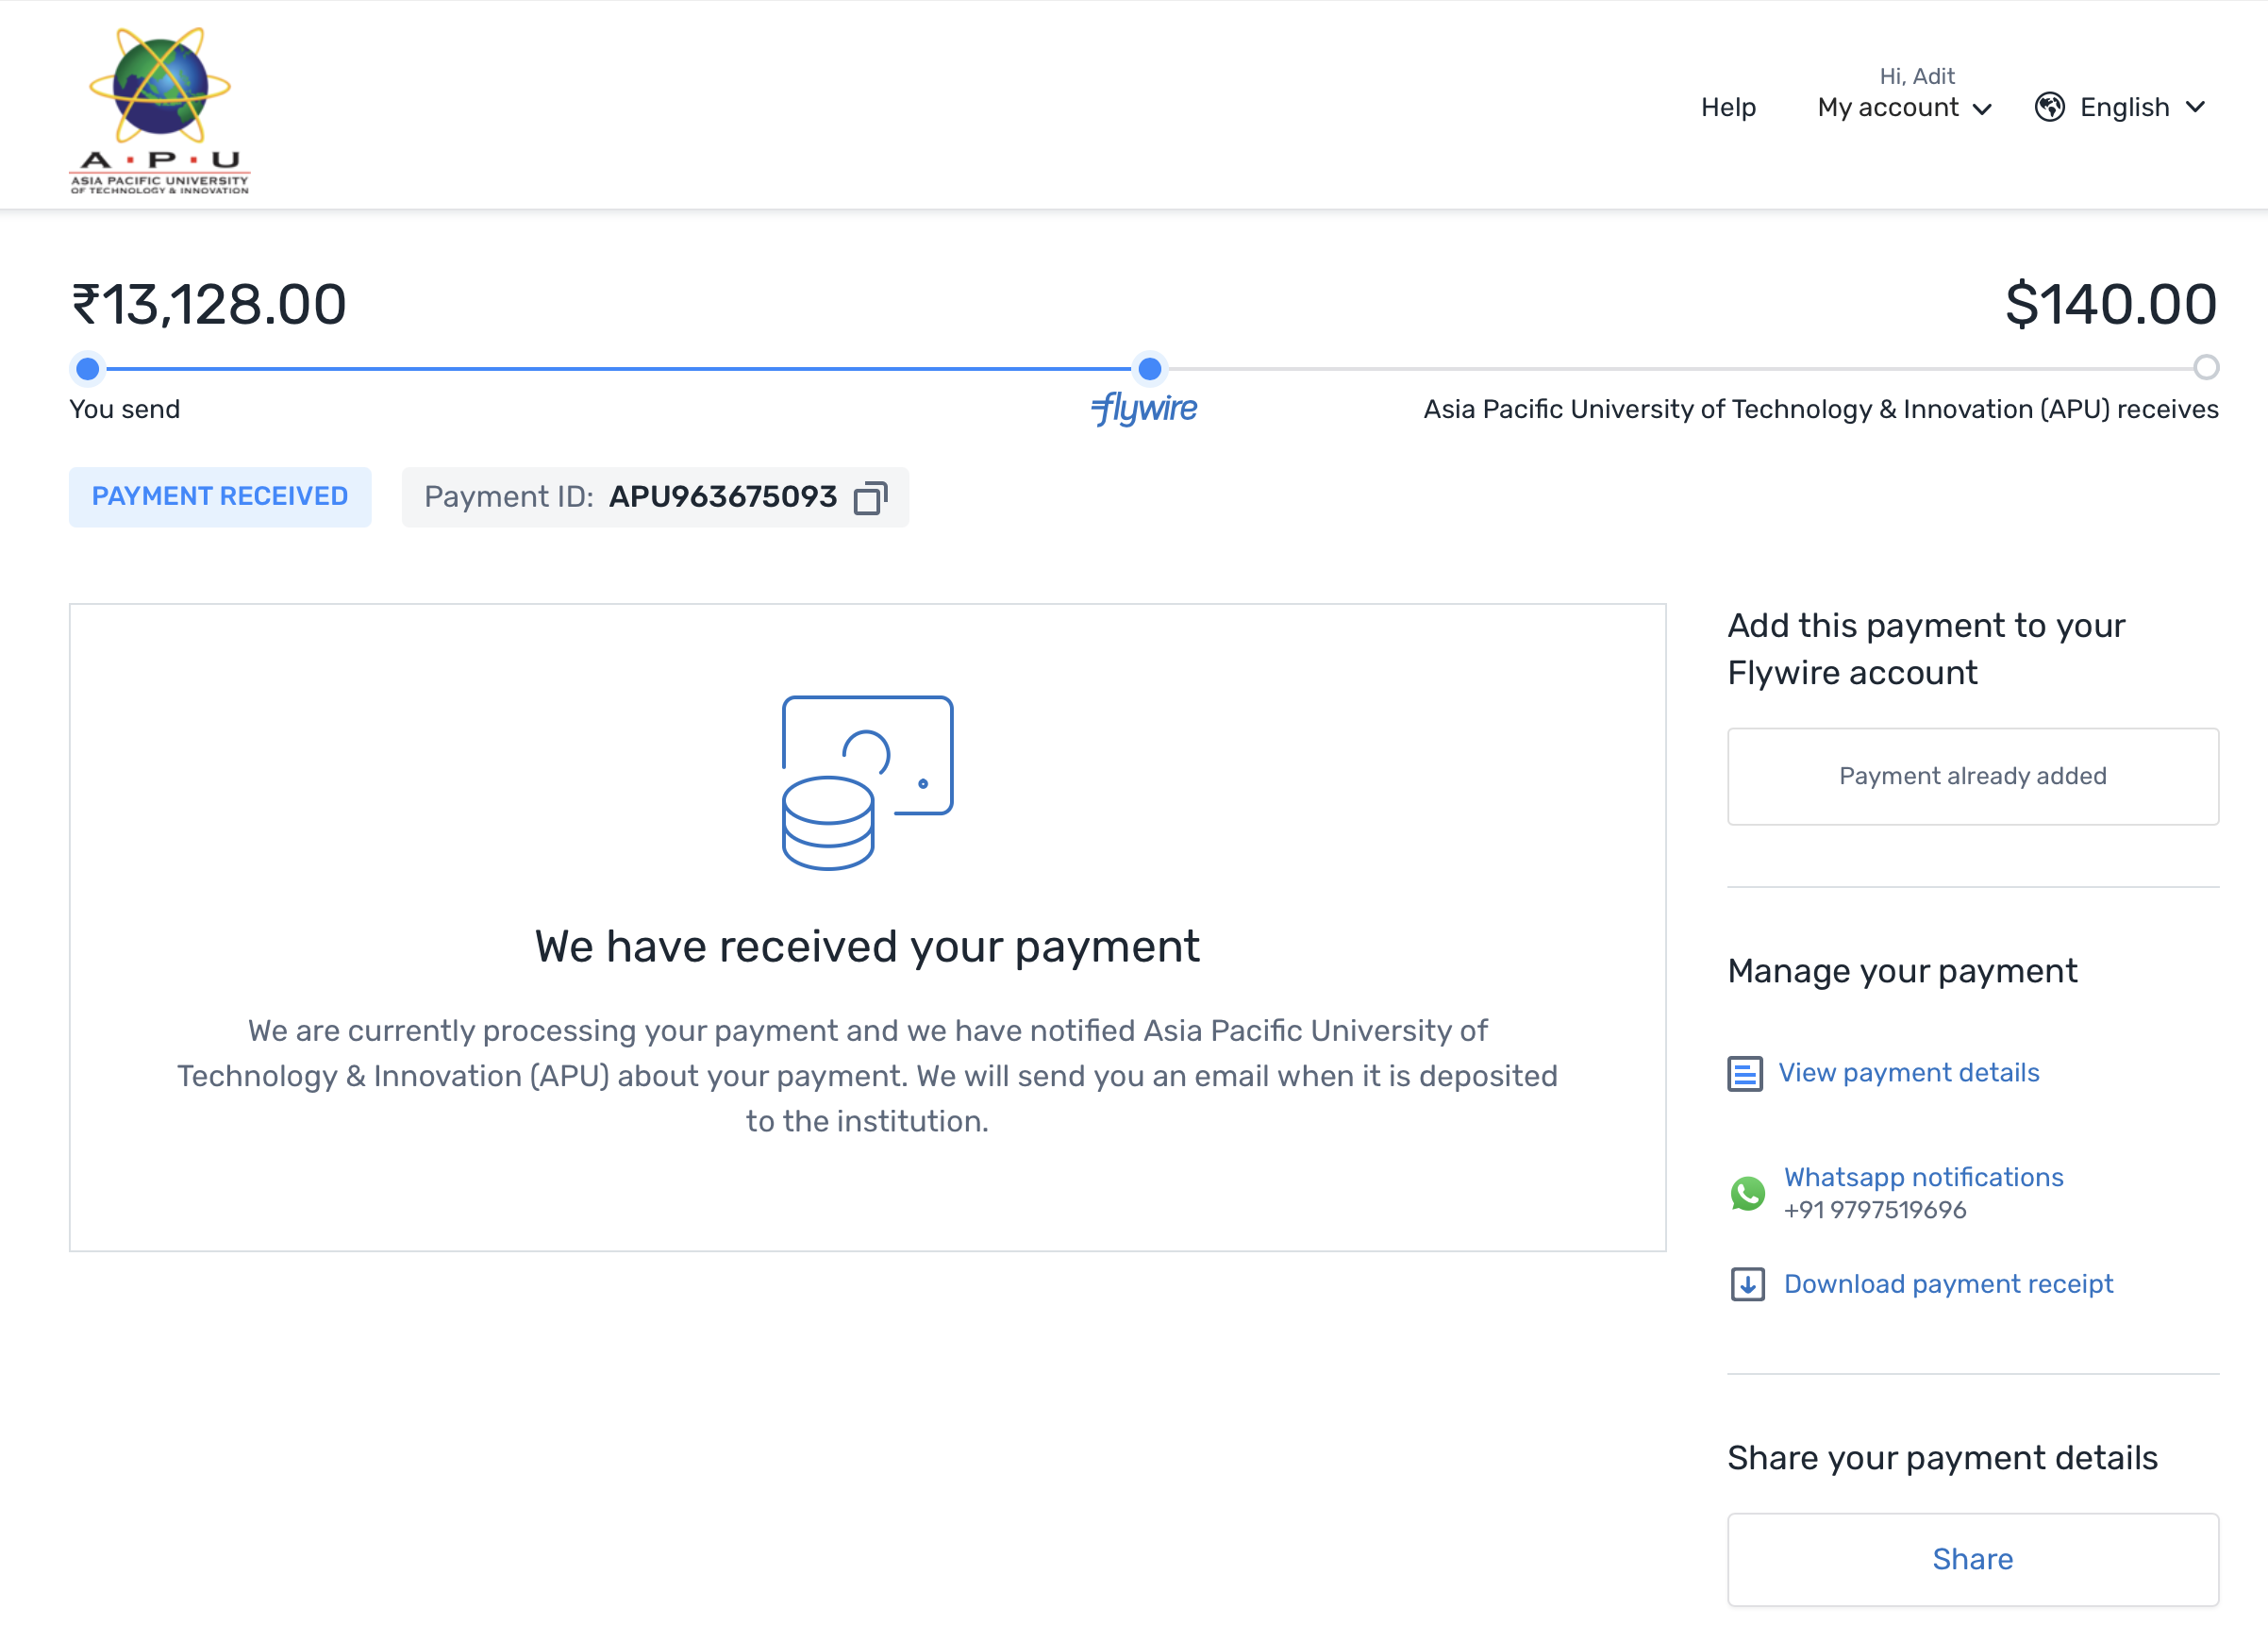This screenshot has height=1625, width=2268.
Task: Click the PAYMENT RECEIVED status badge
Action: [220, 496]
